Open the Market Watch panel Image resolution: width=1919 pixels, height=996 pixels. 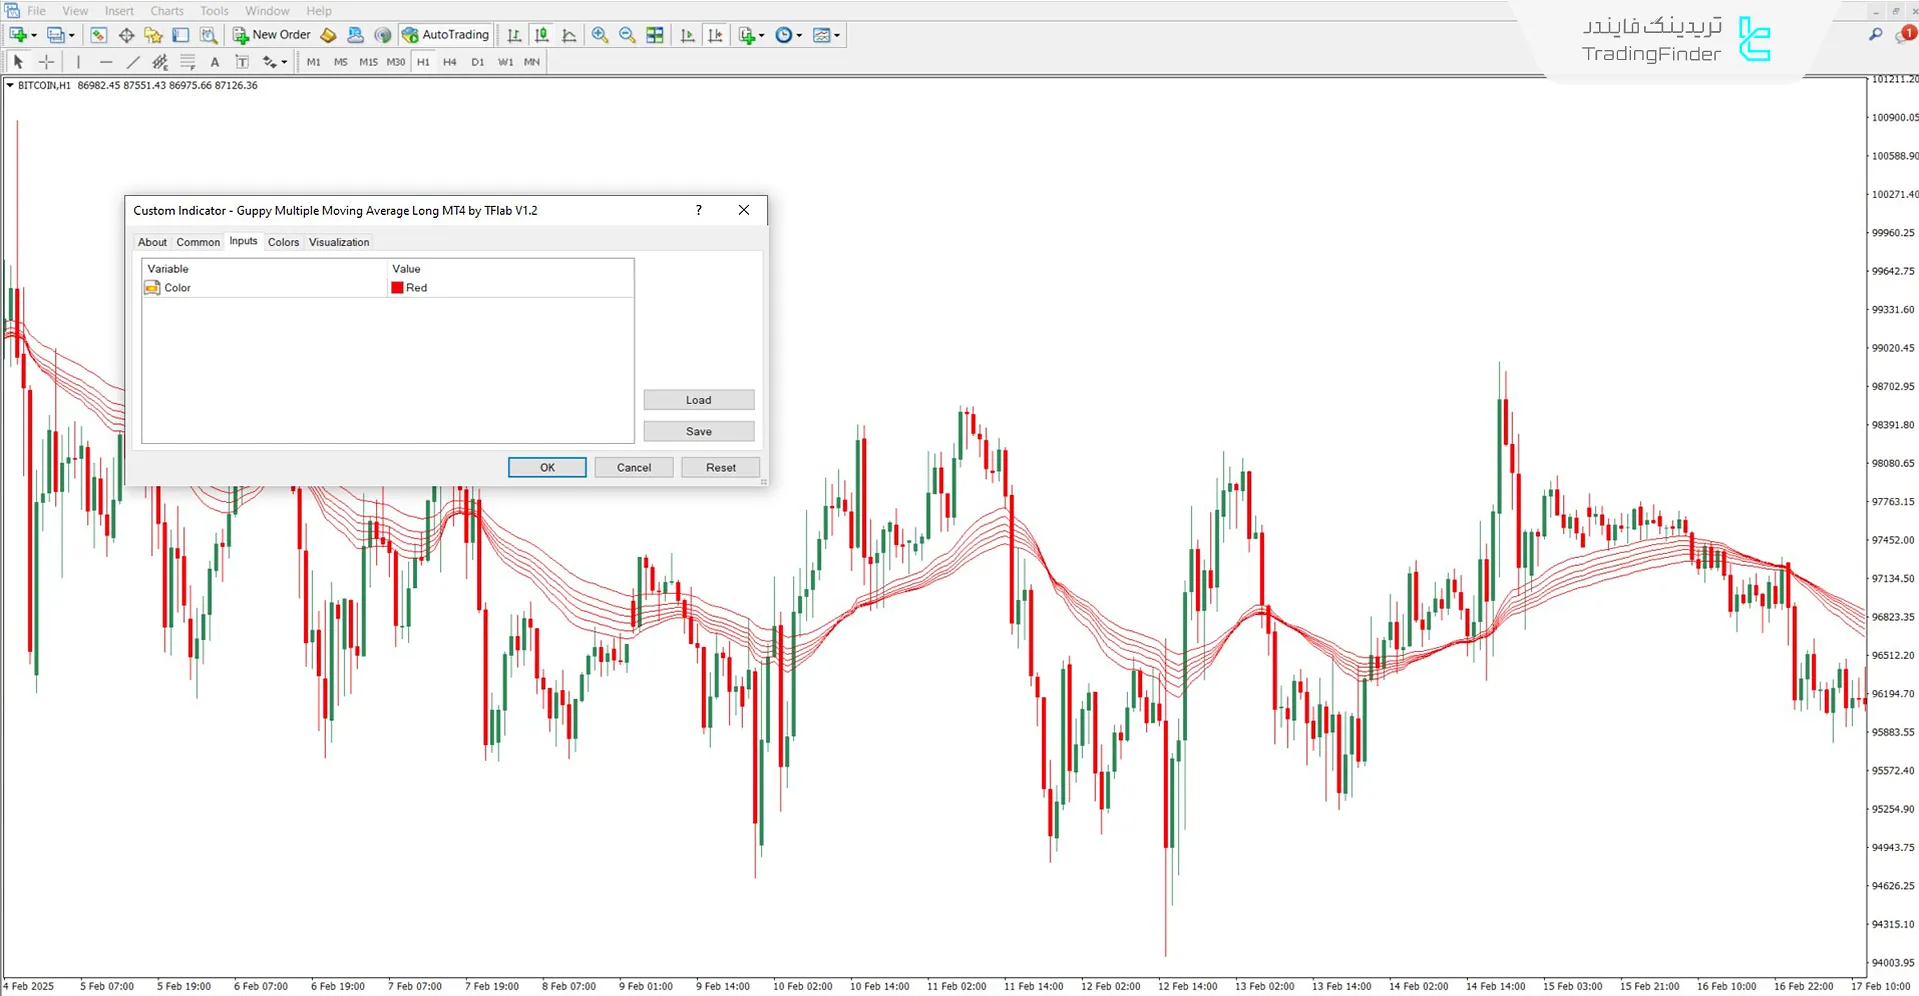click(x=98, y=35)
